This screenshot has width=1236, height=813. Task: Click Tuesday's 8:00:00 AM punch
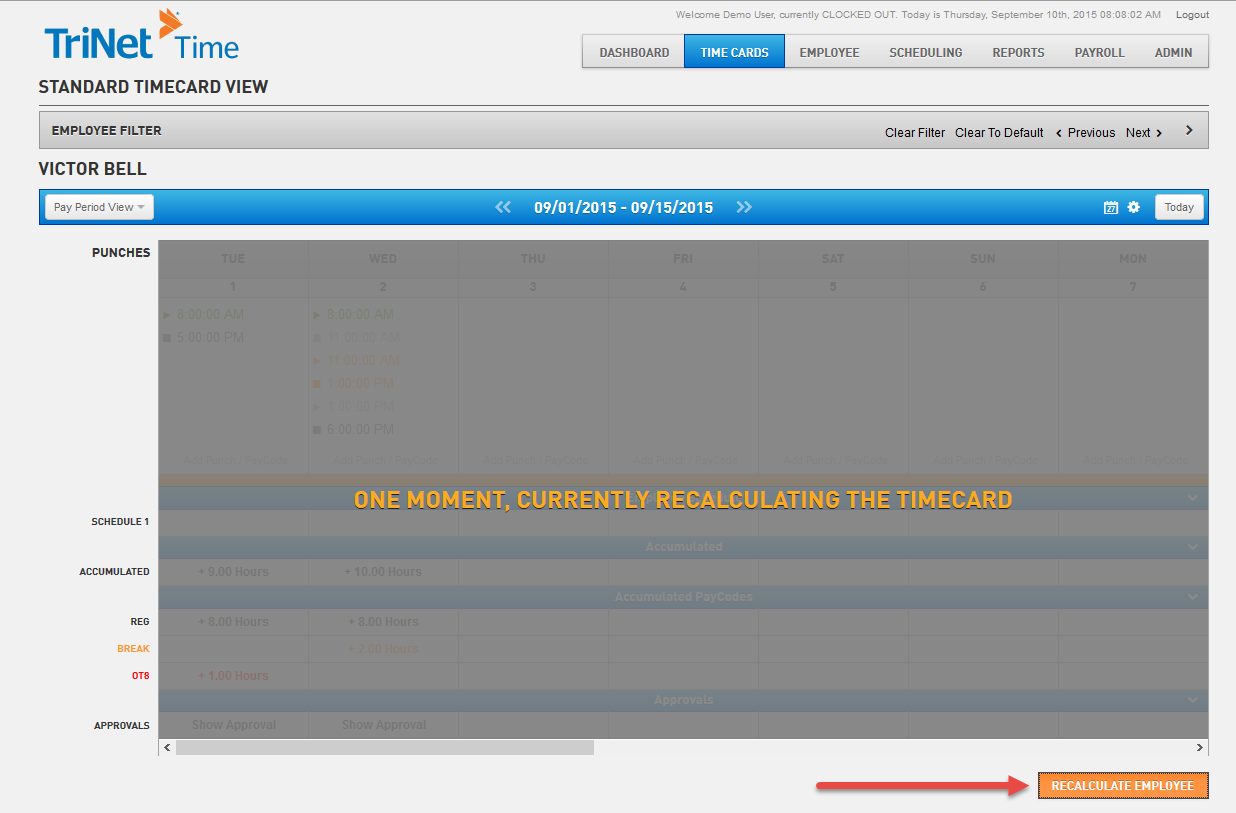(x=210, y=314)
